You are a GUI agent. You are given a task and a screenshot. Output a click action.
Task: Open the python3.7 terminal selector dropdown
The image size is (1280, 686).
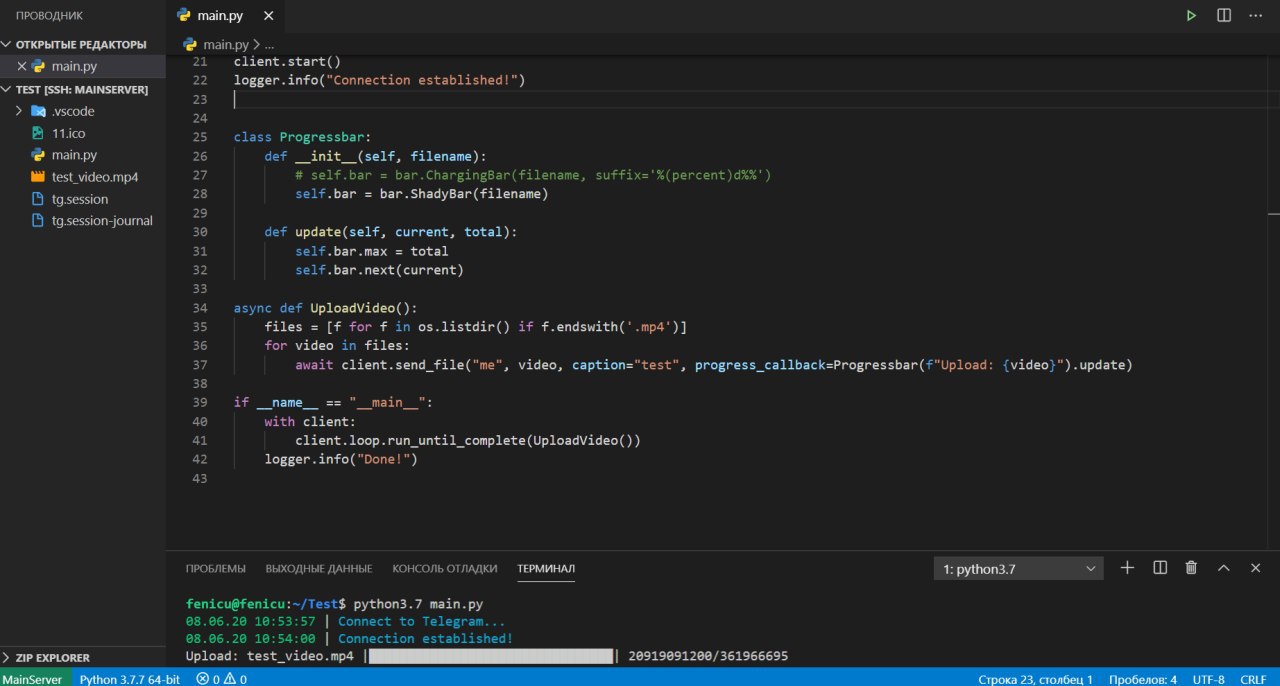[1018, 569]
